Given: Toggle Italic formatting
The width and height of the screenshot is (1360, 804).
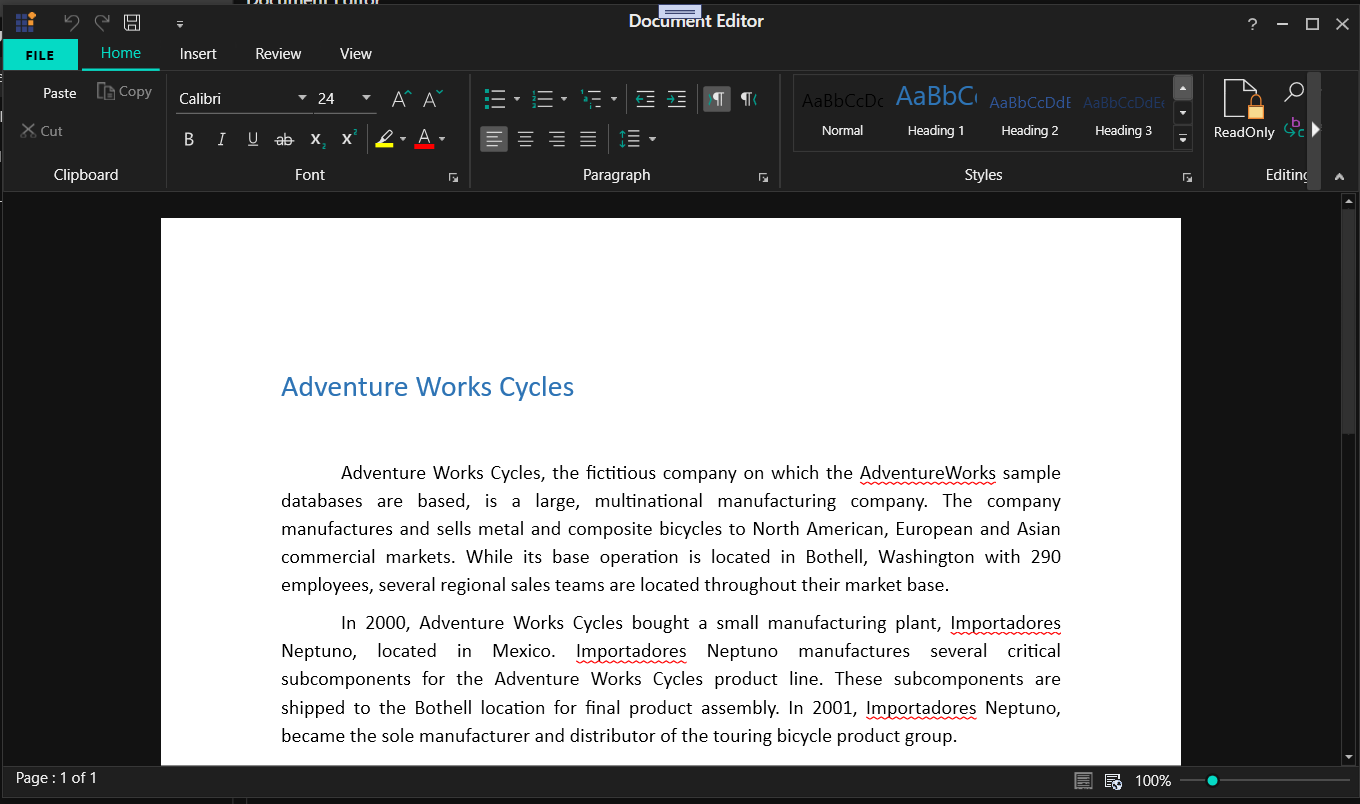Looking at the screenshot, I should [221, 139].
